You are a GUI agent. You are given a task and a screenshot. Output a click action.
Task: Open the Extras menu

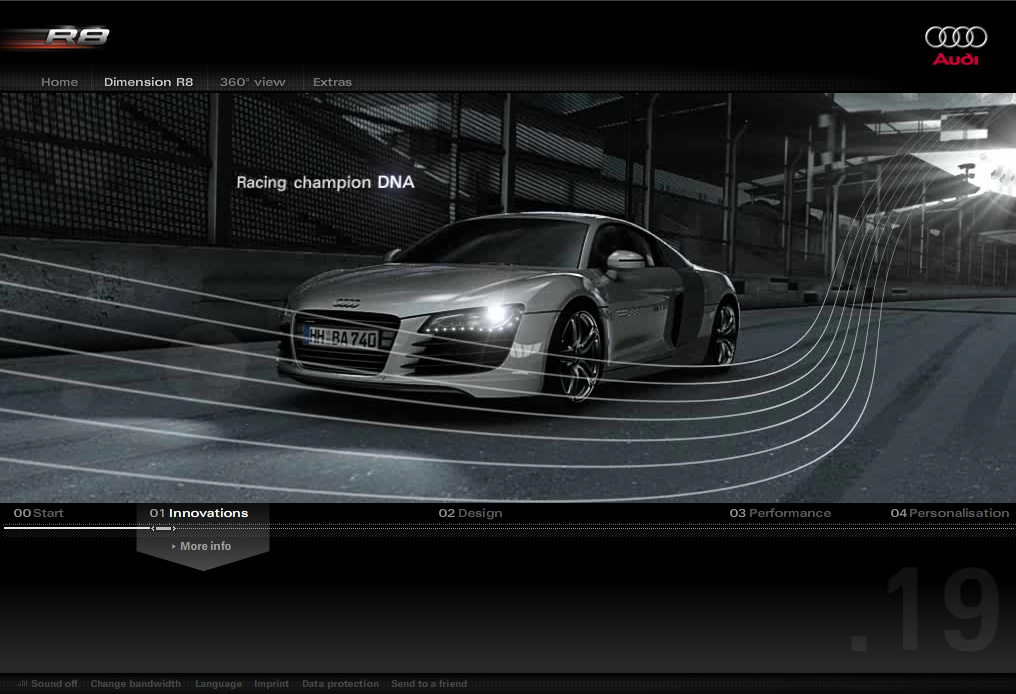point(332,82)
